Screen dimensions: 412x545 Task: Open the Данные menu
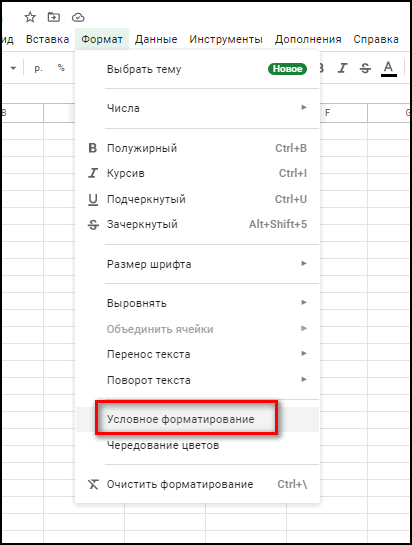click(156, 39)
